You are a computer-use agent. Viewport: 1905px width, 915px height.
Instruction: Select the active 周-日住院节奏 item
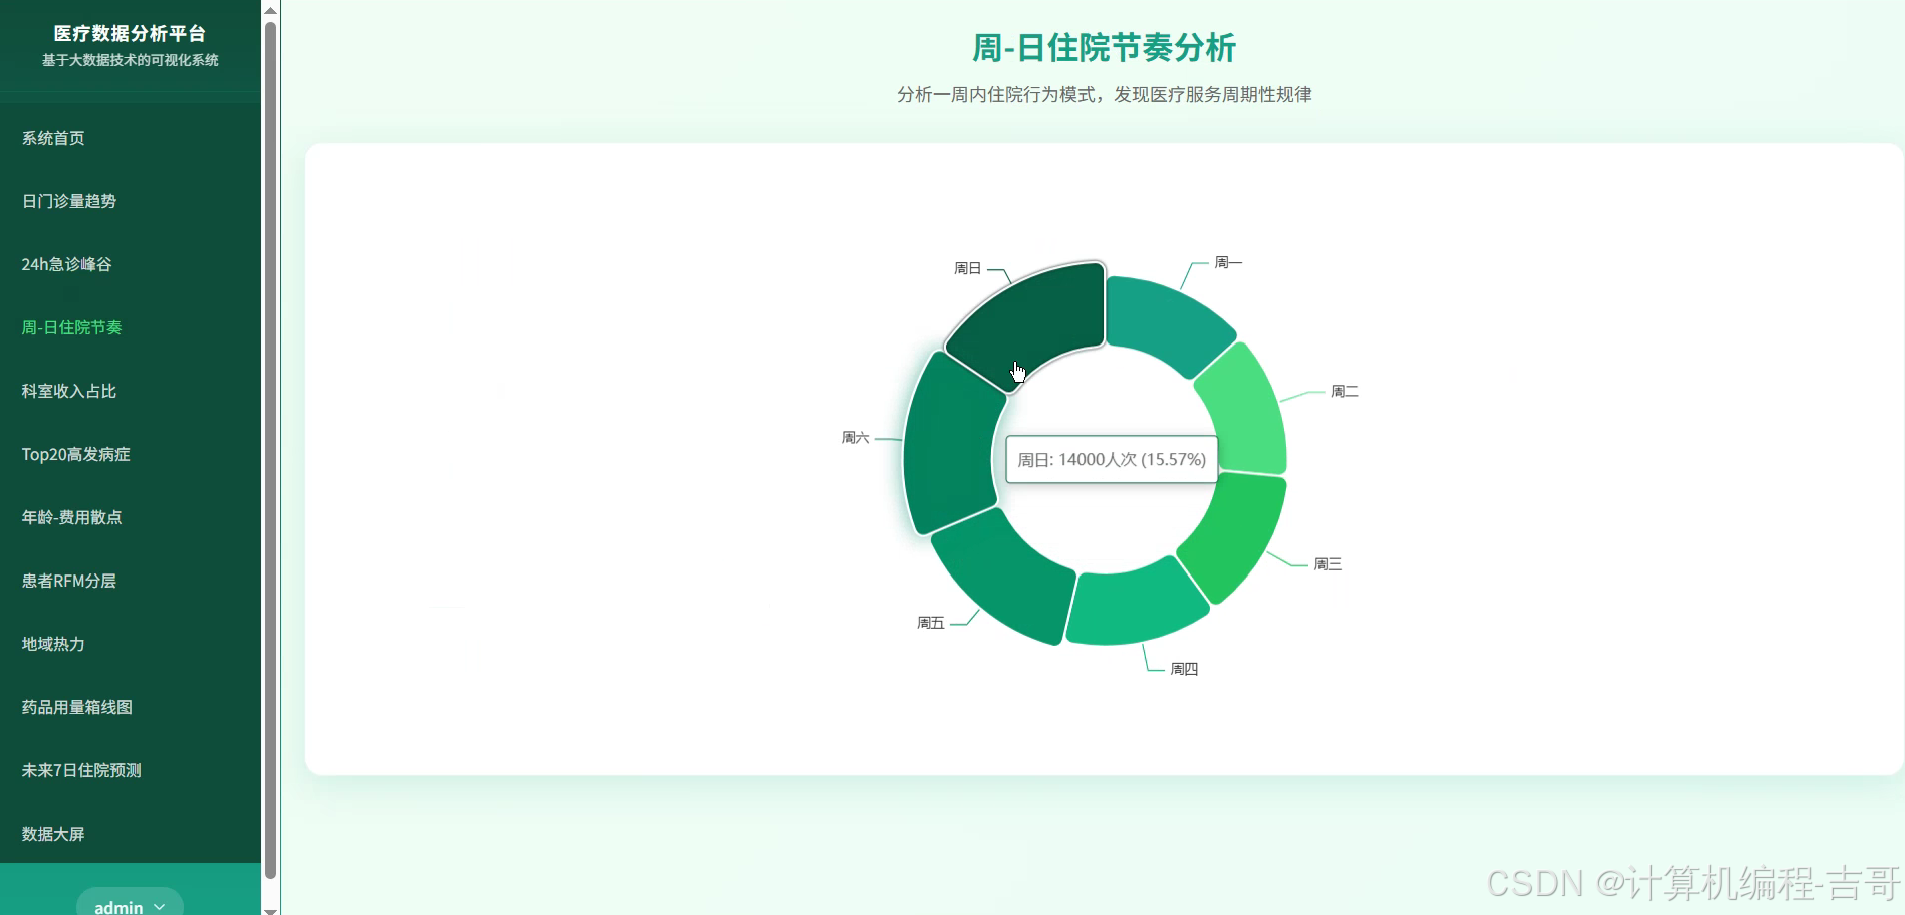click(72, 327)
